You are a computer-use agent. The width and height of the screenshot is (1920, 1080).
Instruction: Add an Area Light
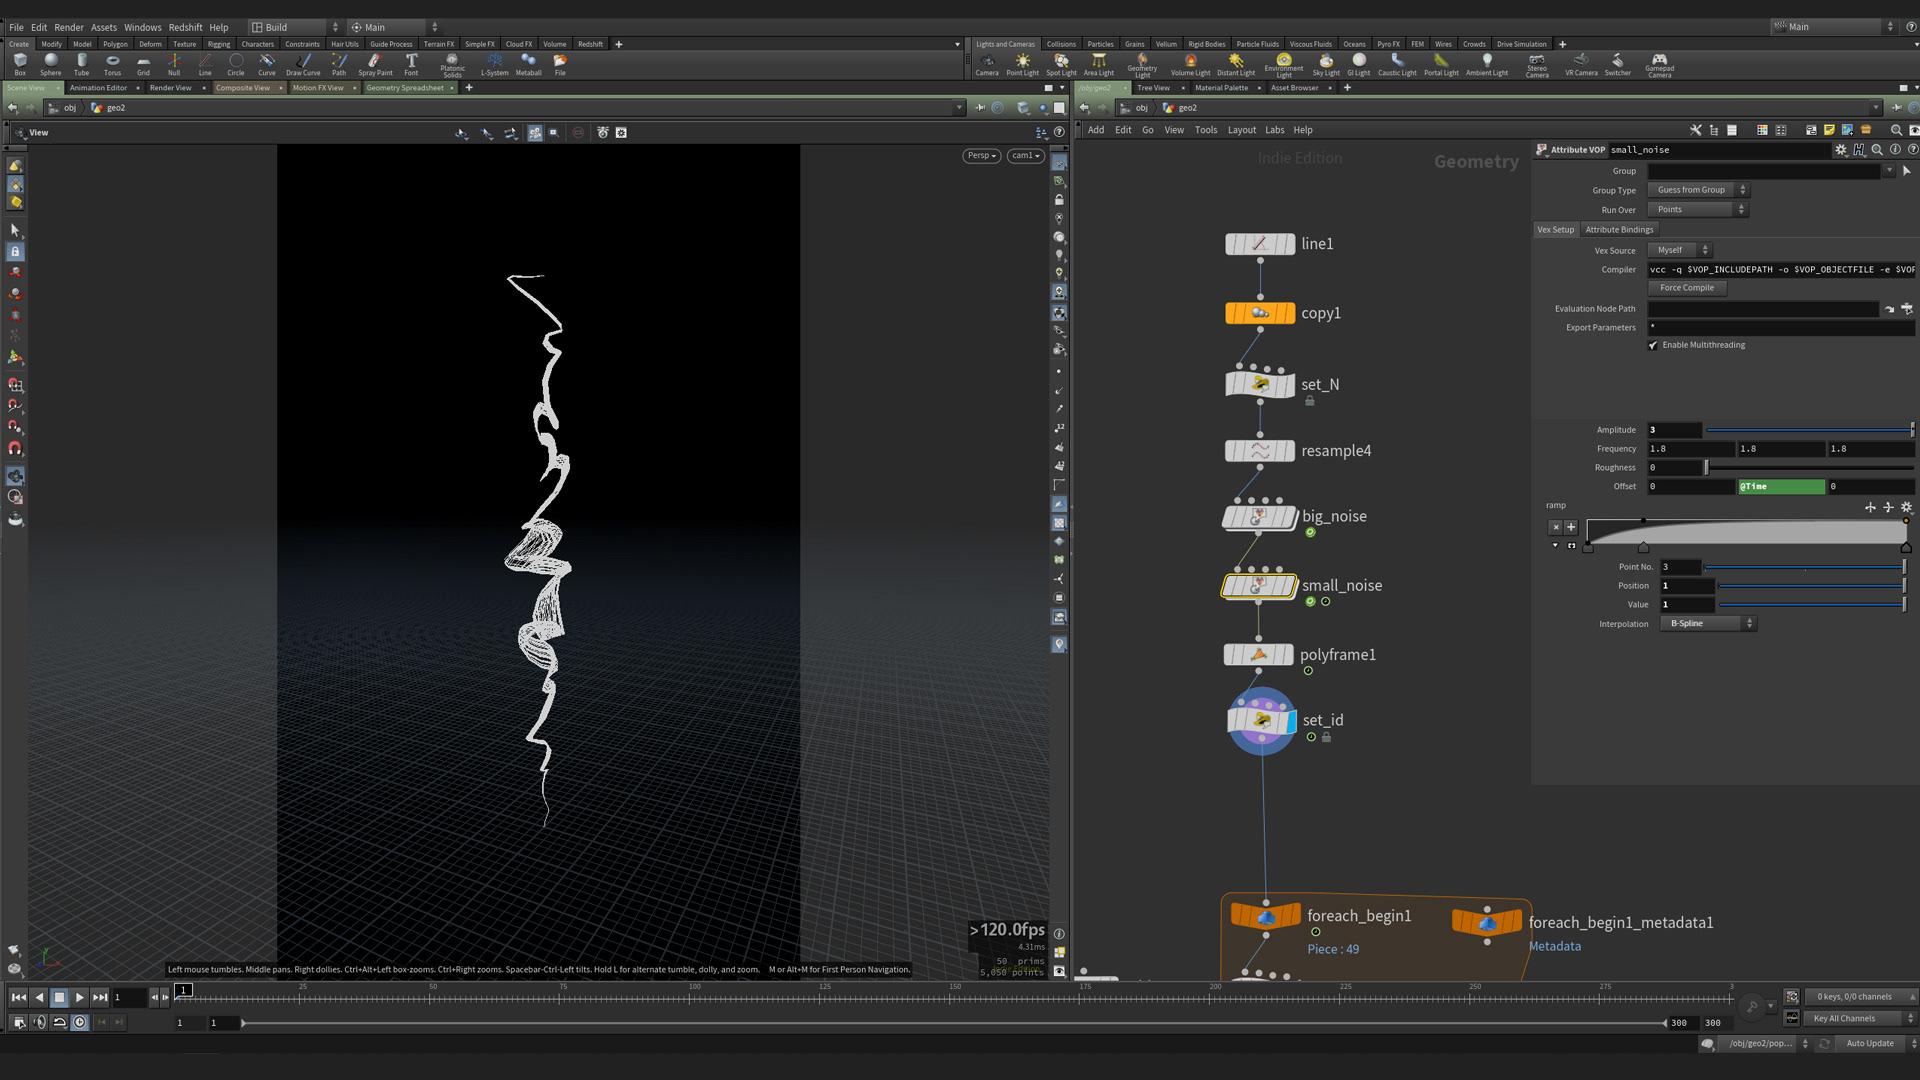pyautogui.click(x=1098, y=65)
